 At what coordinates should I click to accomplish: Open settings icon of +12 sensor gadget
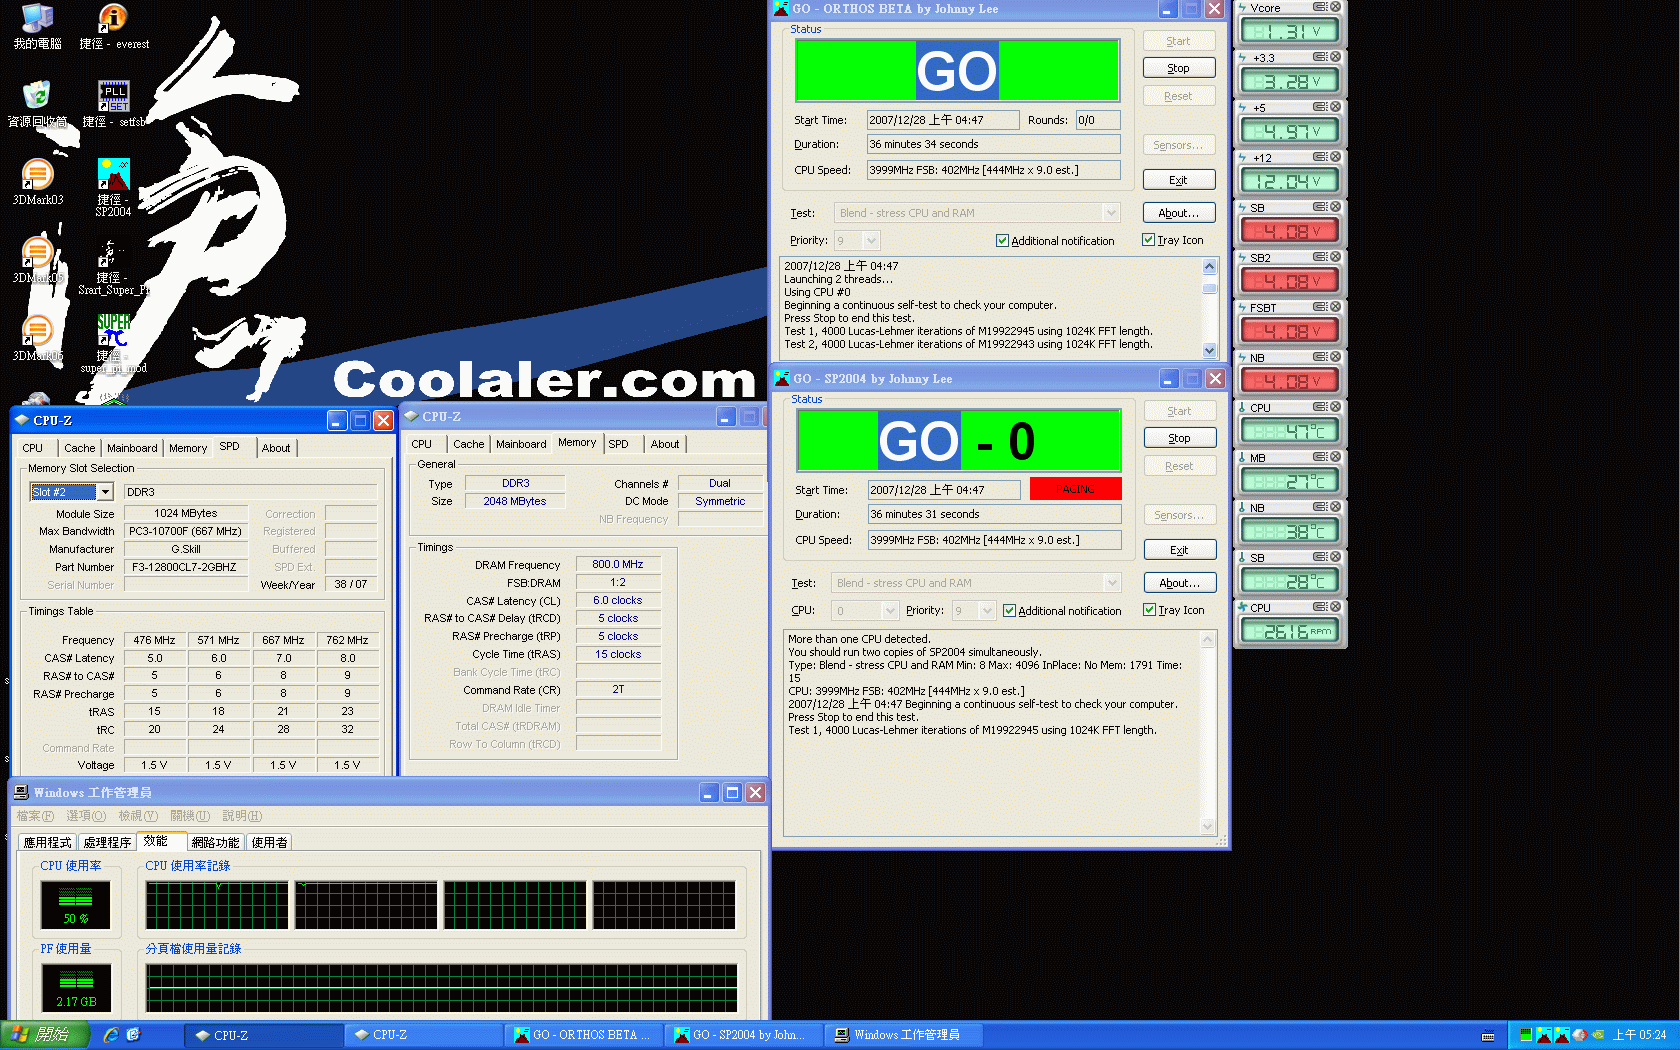pyautogui.click(x=1320, y=157)
